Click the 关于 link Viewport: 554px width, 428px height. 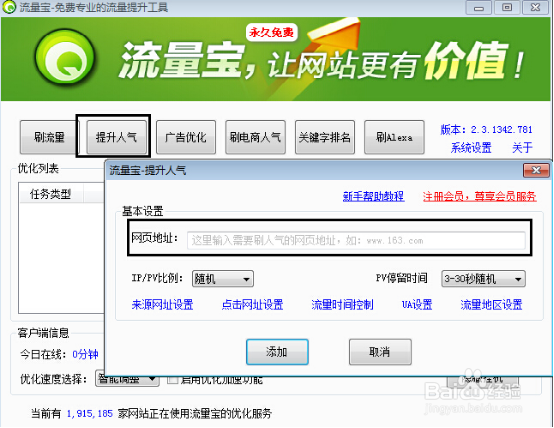pyautogui.click(x=522, y=148)
